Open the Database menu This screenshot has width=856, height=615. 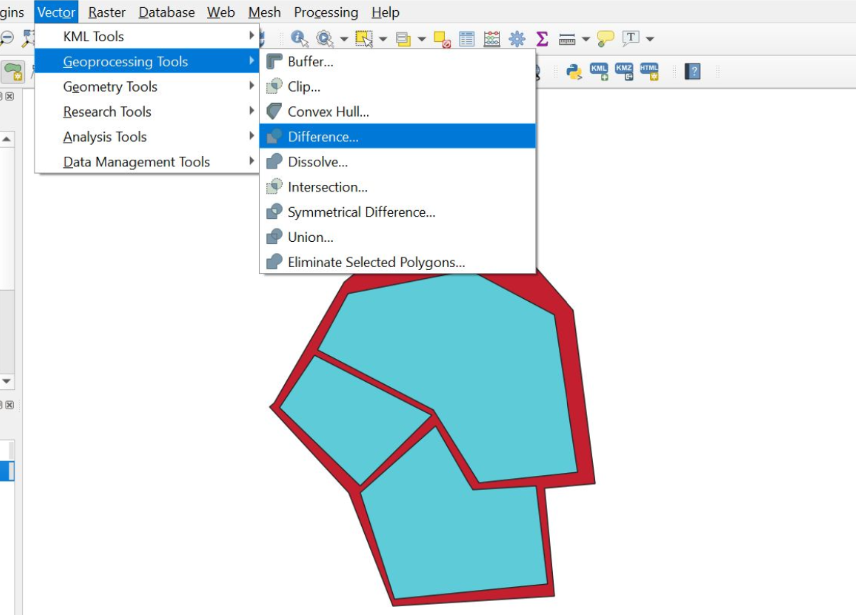tap(167, 12)
